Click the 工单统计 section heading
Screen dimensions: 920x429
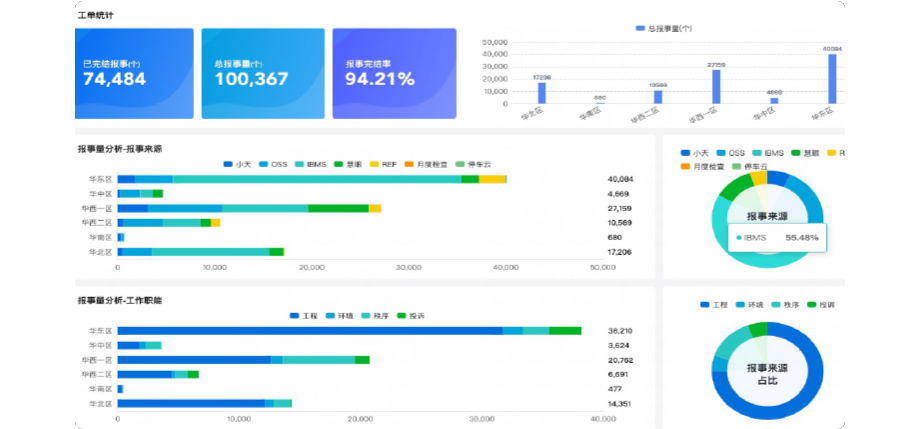pos(95,16)
